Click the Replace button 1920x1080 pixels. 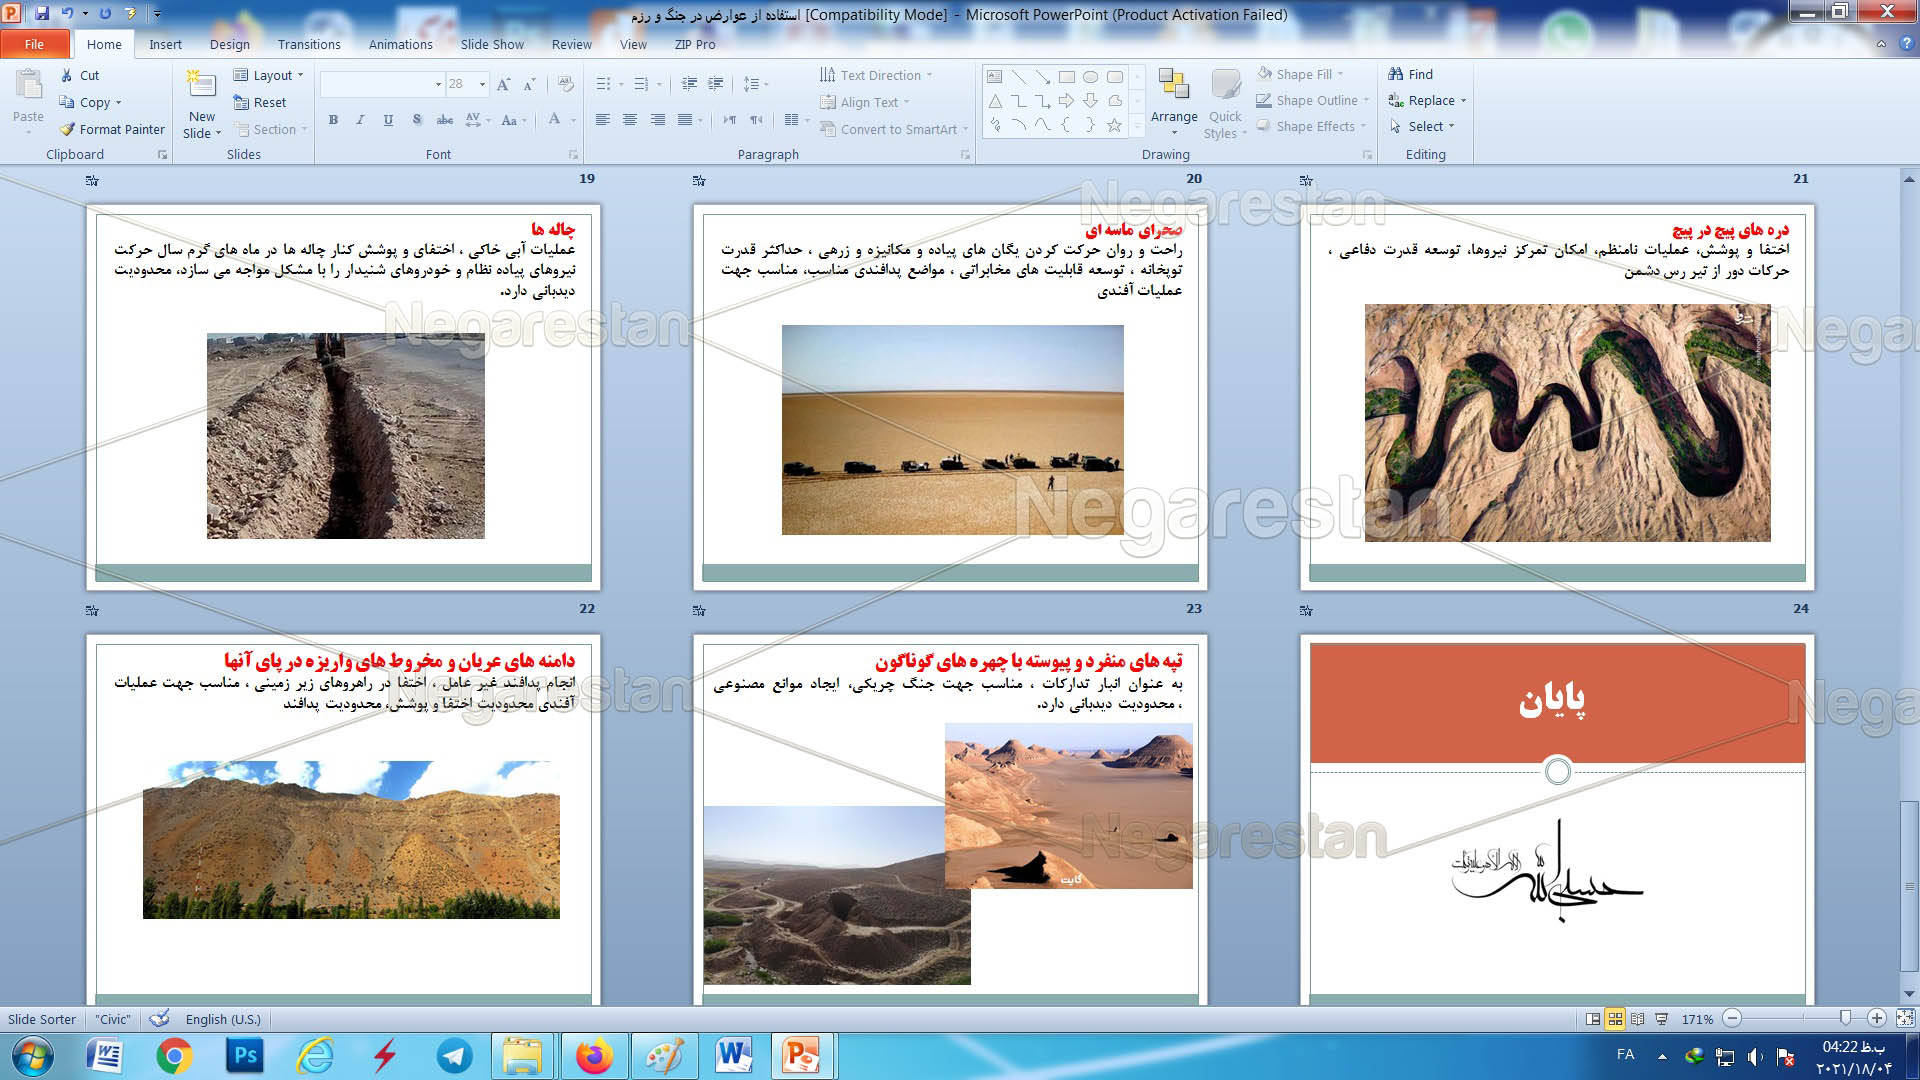1426,100
